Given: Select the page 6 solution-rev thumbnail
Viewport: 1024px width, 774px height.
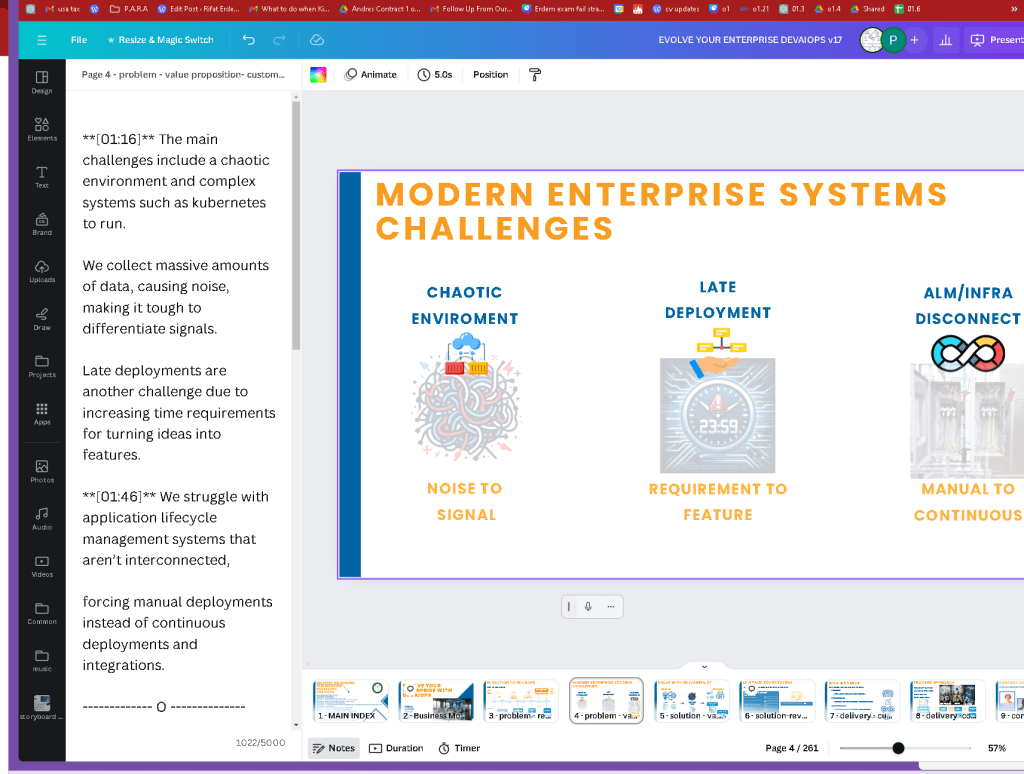Looking at the screenshot, I should point(777,701).
